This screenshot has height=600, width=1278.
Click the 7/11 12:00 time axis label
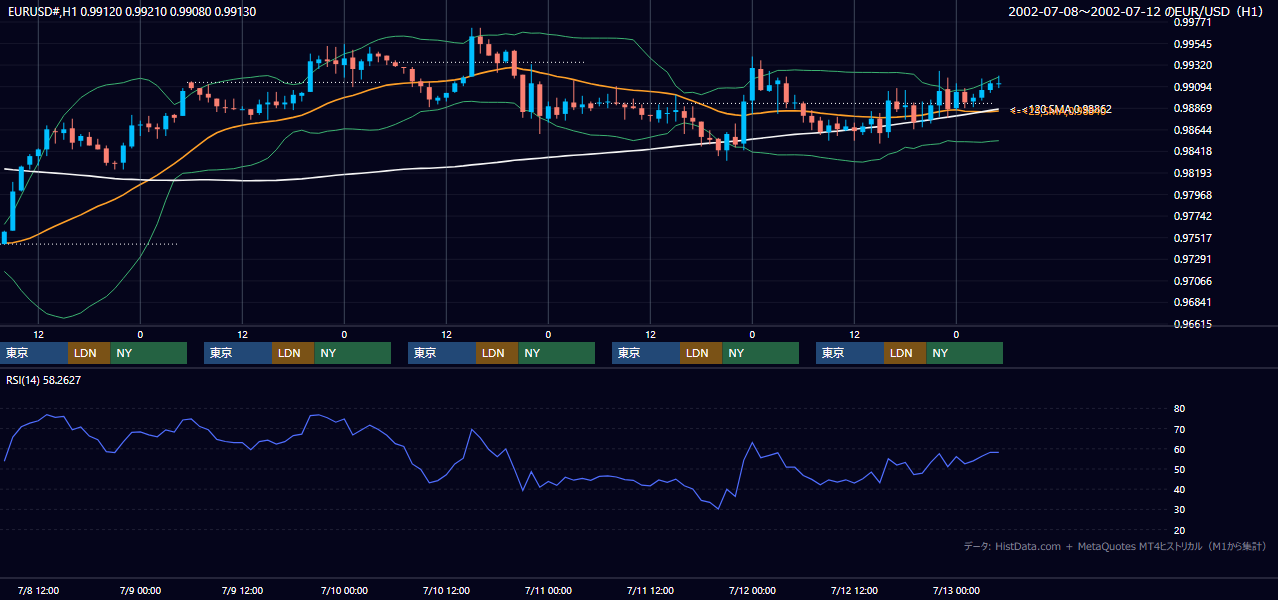tap(651, 590)
